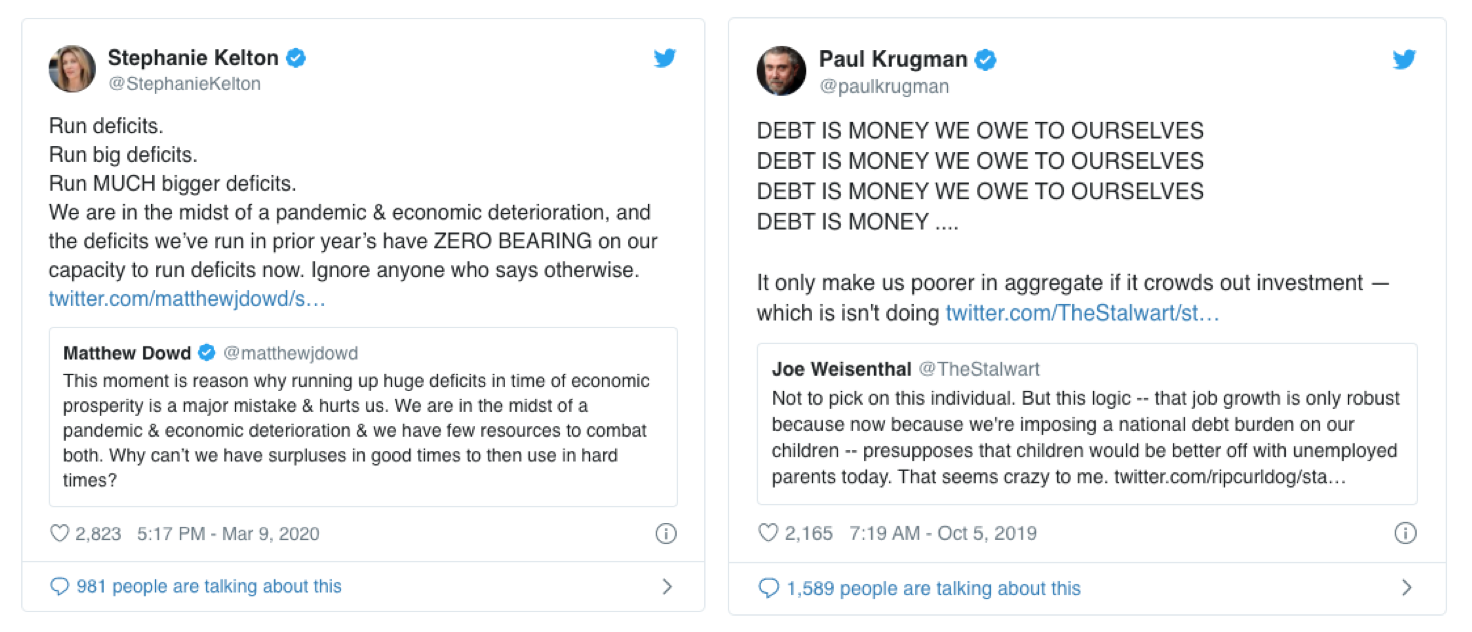
Task: Like Stephanie Kelton's tweet heart icon
Action: click(x=60, y=534)
